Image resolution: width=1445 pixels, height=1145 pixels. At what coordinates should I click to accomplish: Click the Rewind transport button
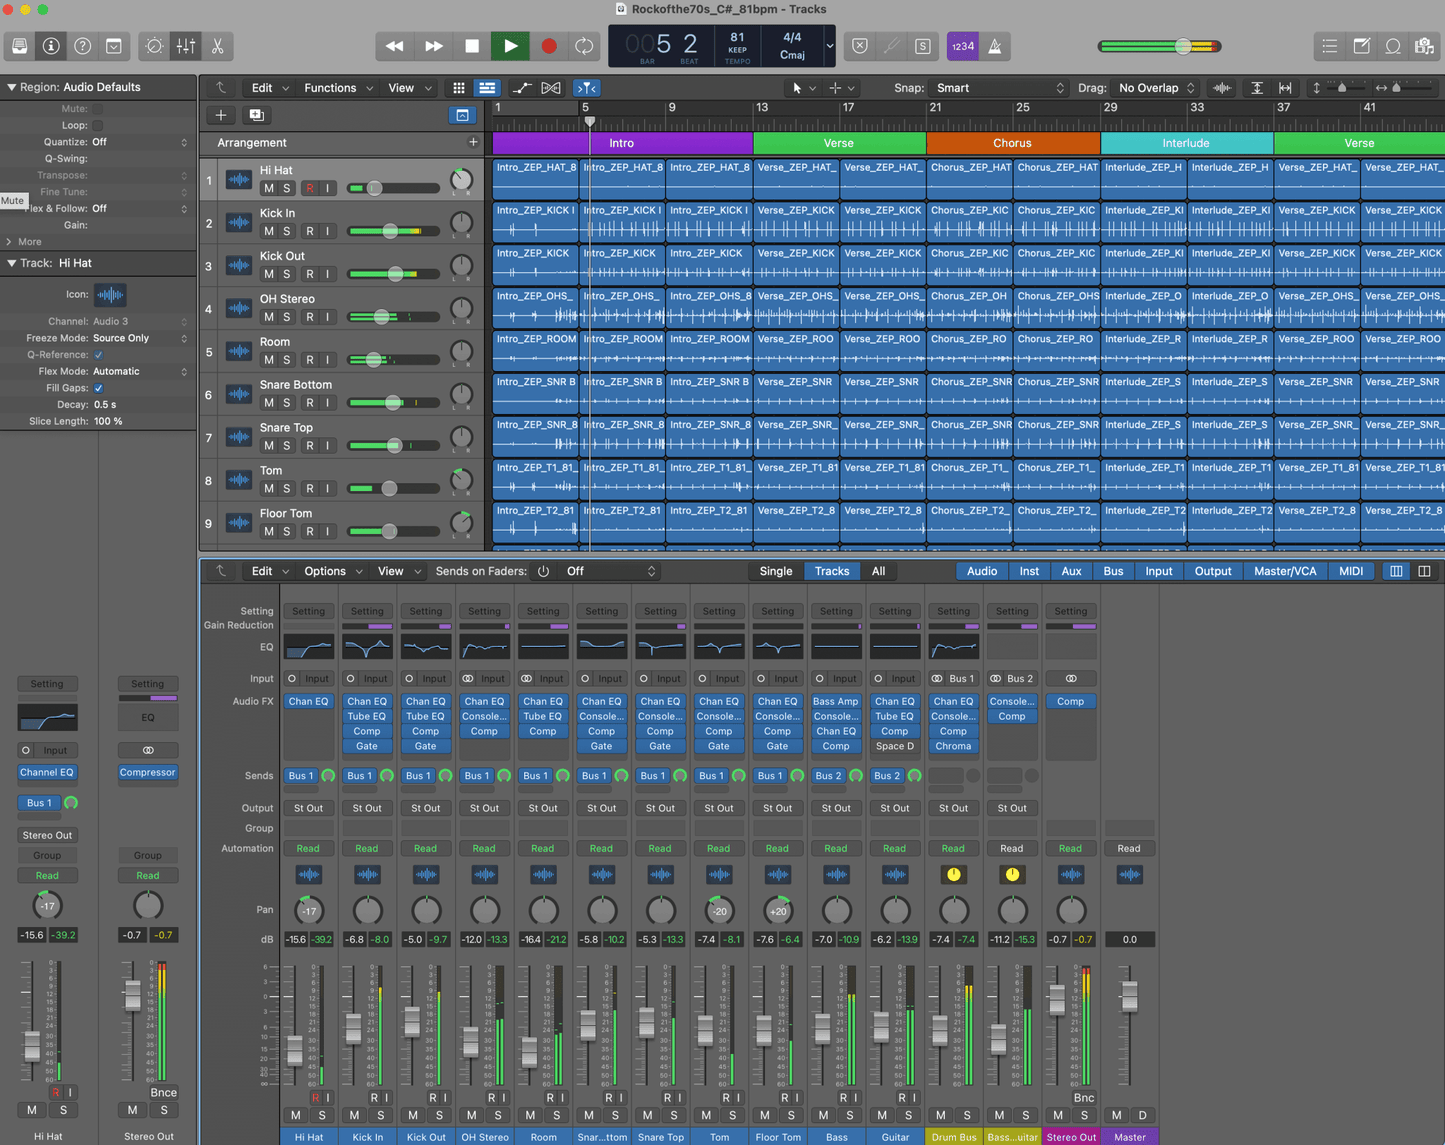point(395,46)
